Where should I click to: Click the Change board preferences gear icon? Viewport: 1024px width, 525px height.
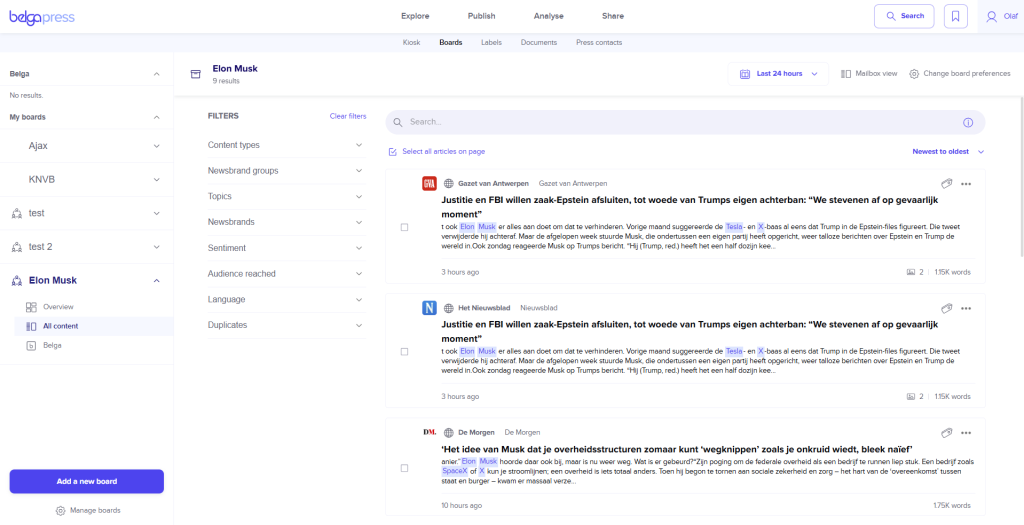[x=914, y=74]
